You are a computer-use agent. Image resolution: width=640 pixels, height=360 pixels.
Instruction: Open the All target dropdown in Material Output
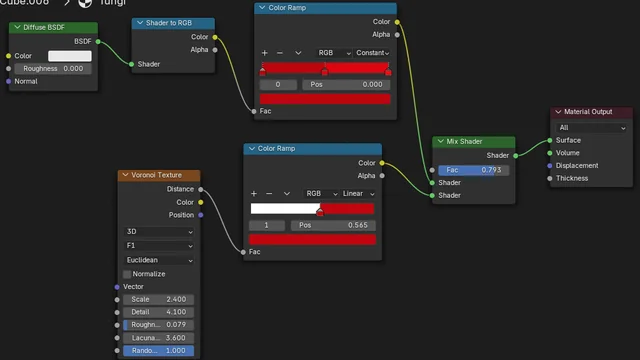click(591, 128)
